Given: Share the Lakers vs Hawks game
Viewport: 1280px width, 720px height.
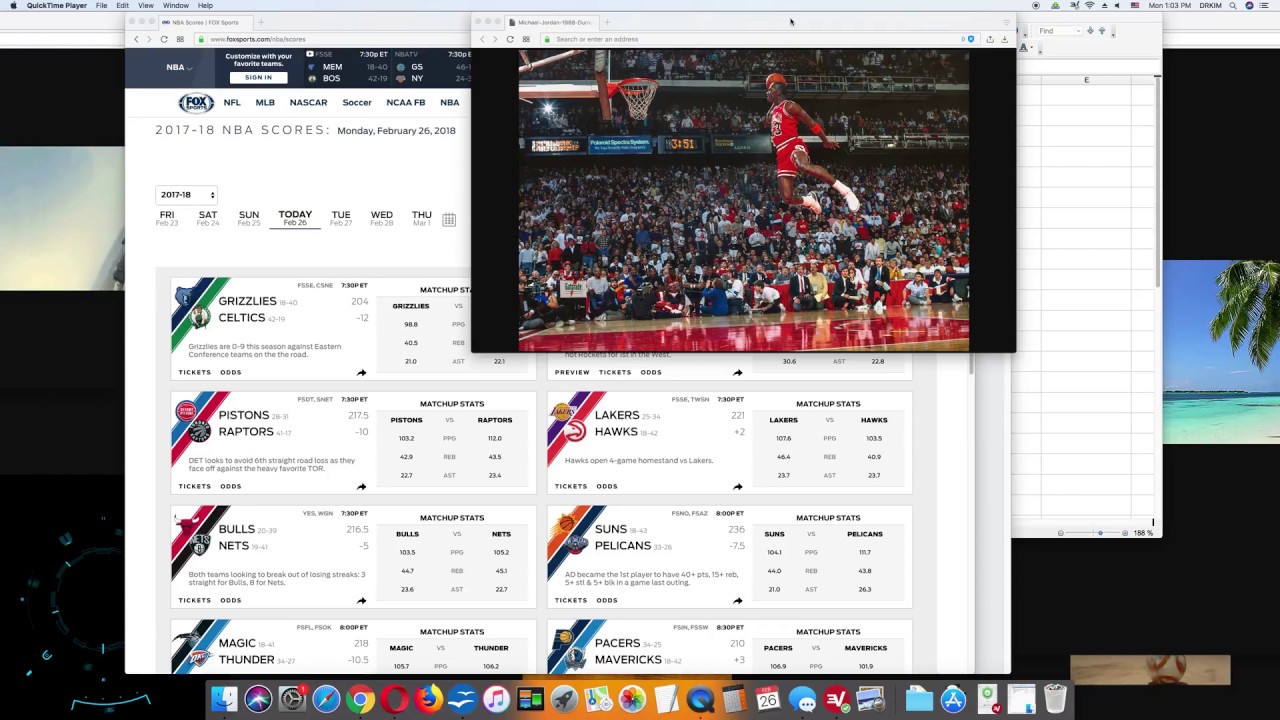Looking at the screenshot, I should (737, 486).
